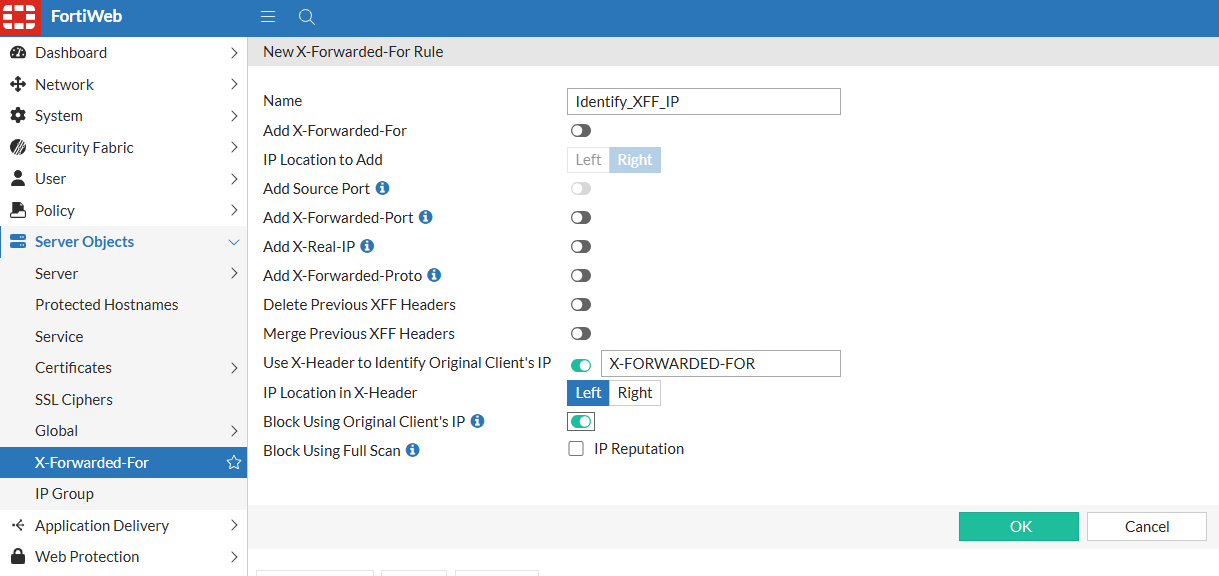The image size is (1219, 576).
Task: Click info icon next to Add X-Forwarded-Proto
Action: [434, 275]
